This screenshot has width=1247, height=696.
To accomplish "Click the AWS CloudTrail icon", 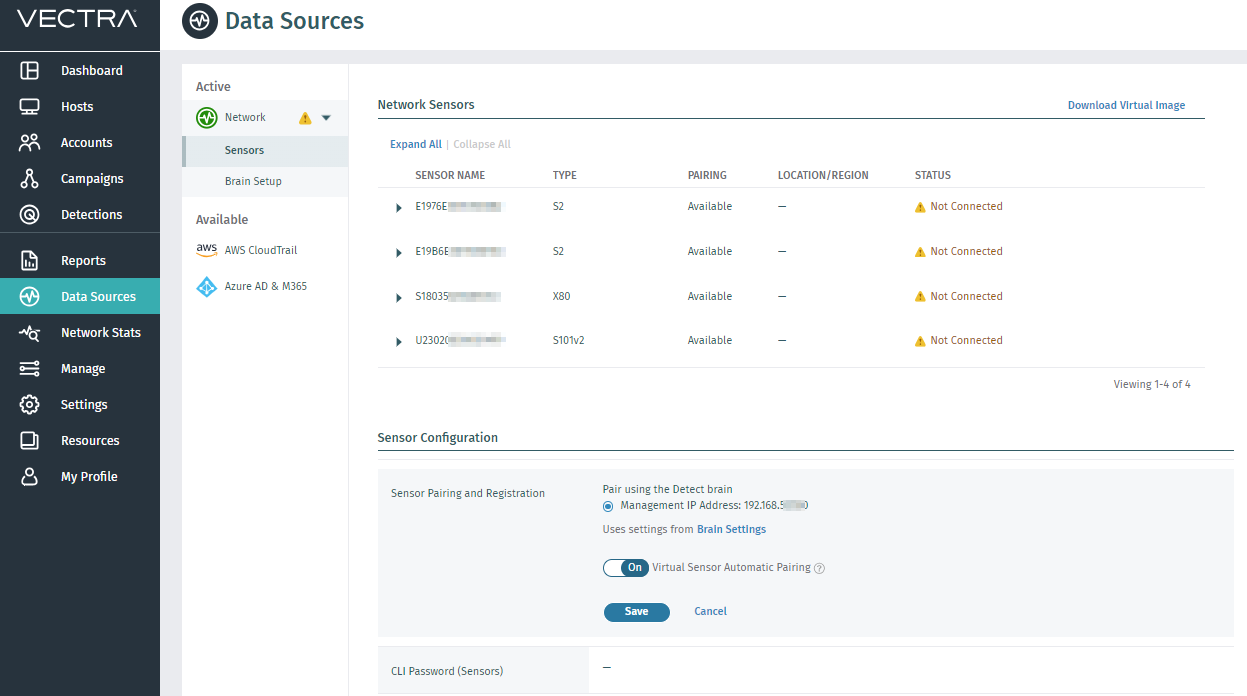I will click(207, 250).
